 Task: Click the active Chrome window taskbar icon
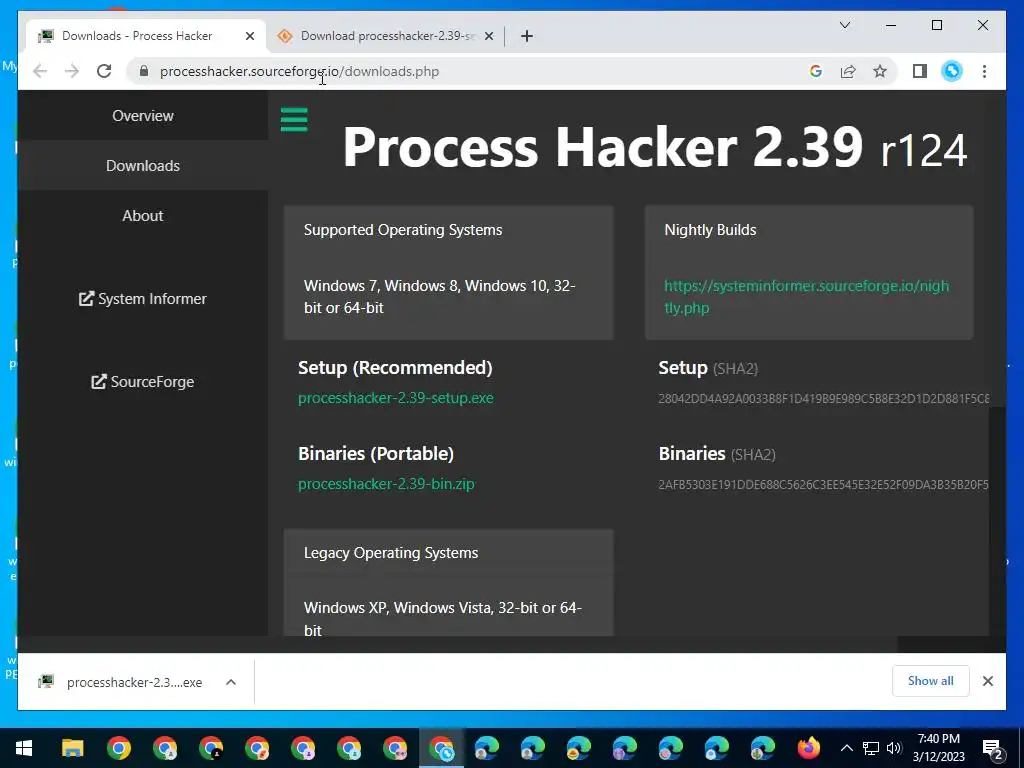tap(441, 748)
